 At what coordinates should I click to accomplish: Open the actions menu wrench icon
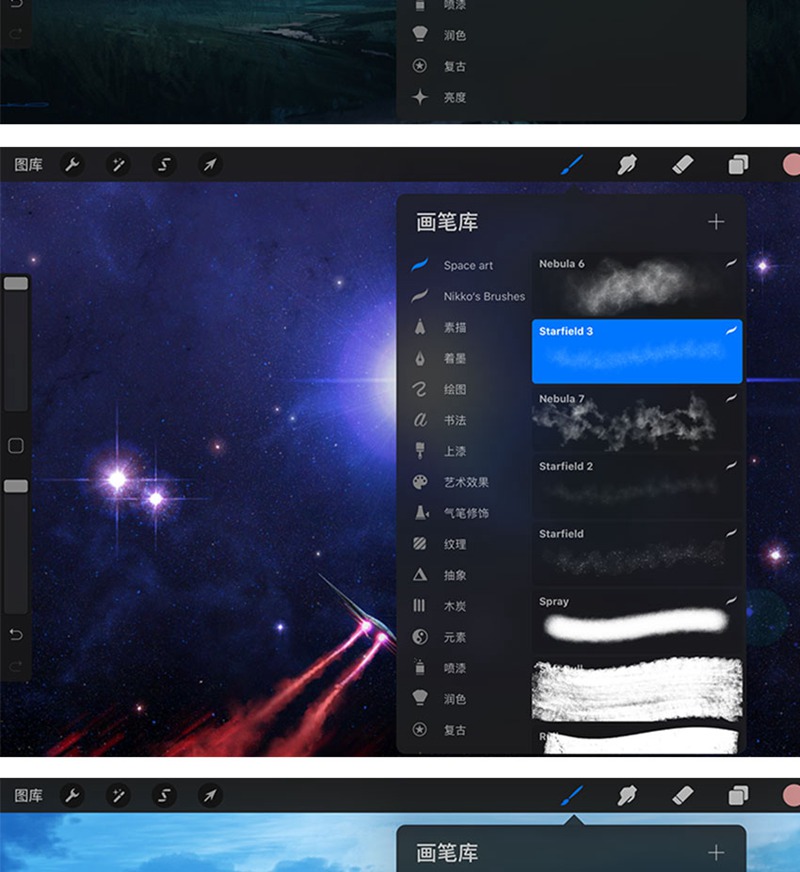pos(72,165)
